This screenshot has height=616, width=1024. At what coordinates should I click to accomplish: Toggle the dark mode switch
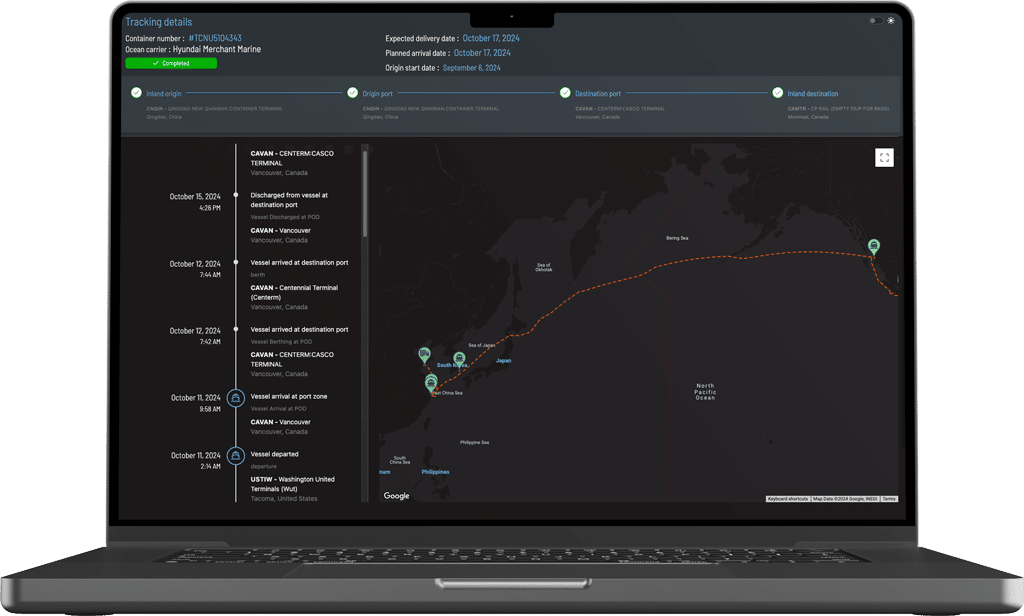click(876, 20)
